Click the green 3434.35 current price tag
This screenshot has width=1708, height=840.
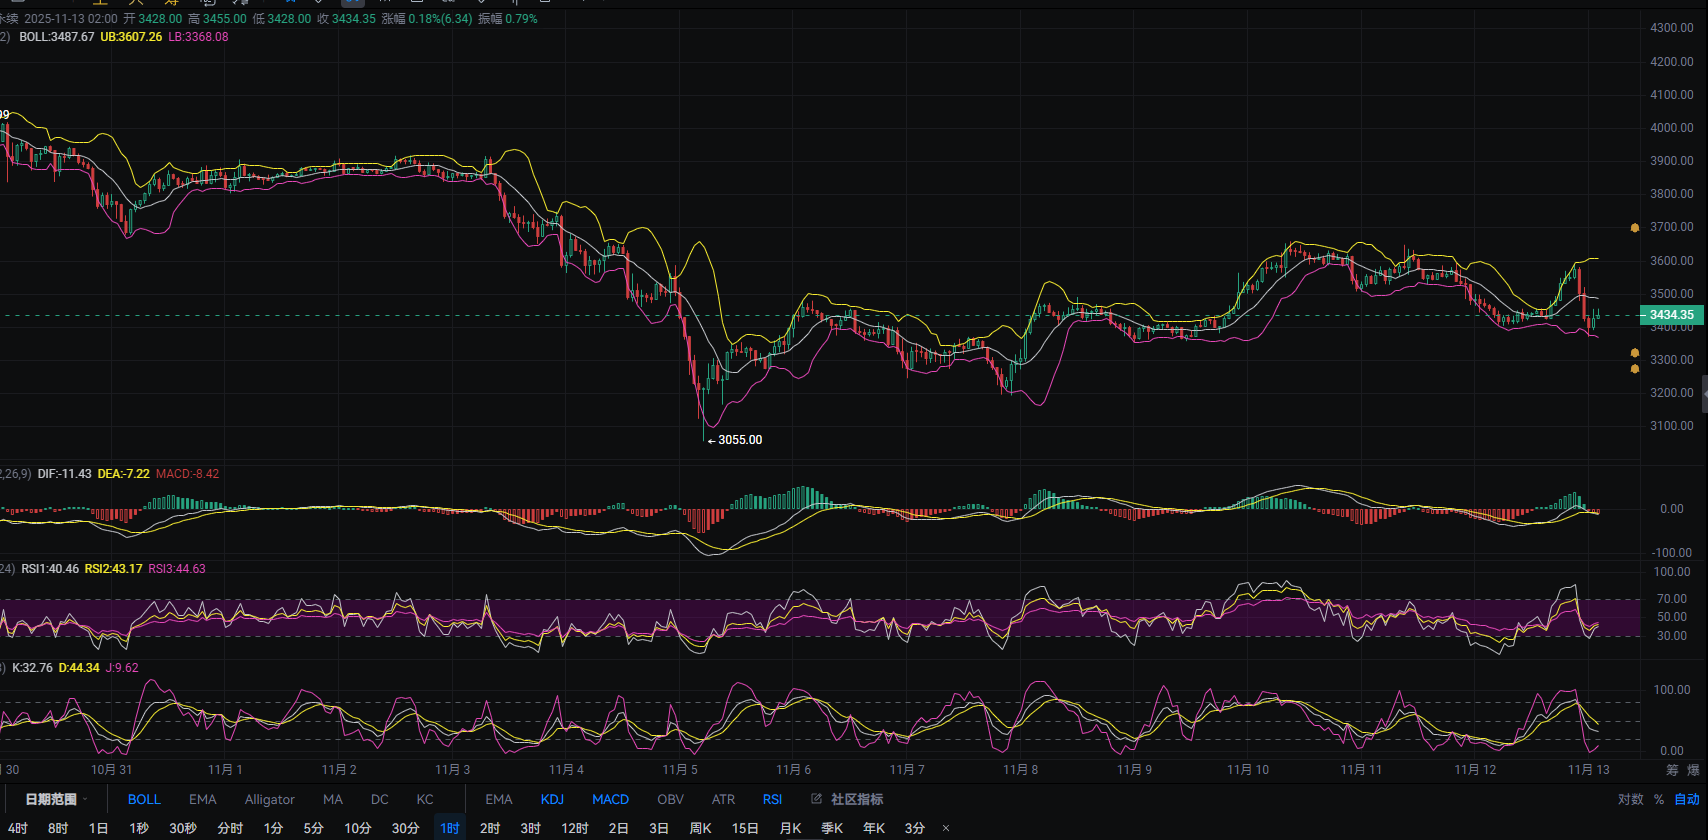[1671, 315]
